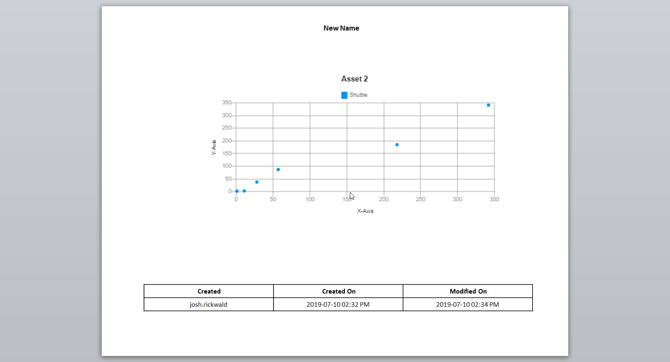Image resolution: width=670 pixels, height=362 pixels.
Task: Select the '2019-07-10 02:32 PM' cell
Action: [338, 304]
